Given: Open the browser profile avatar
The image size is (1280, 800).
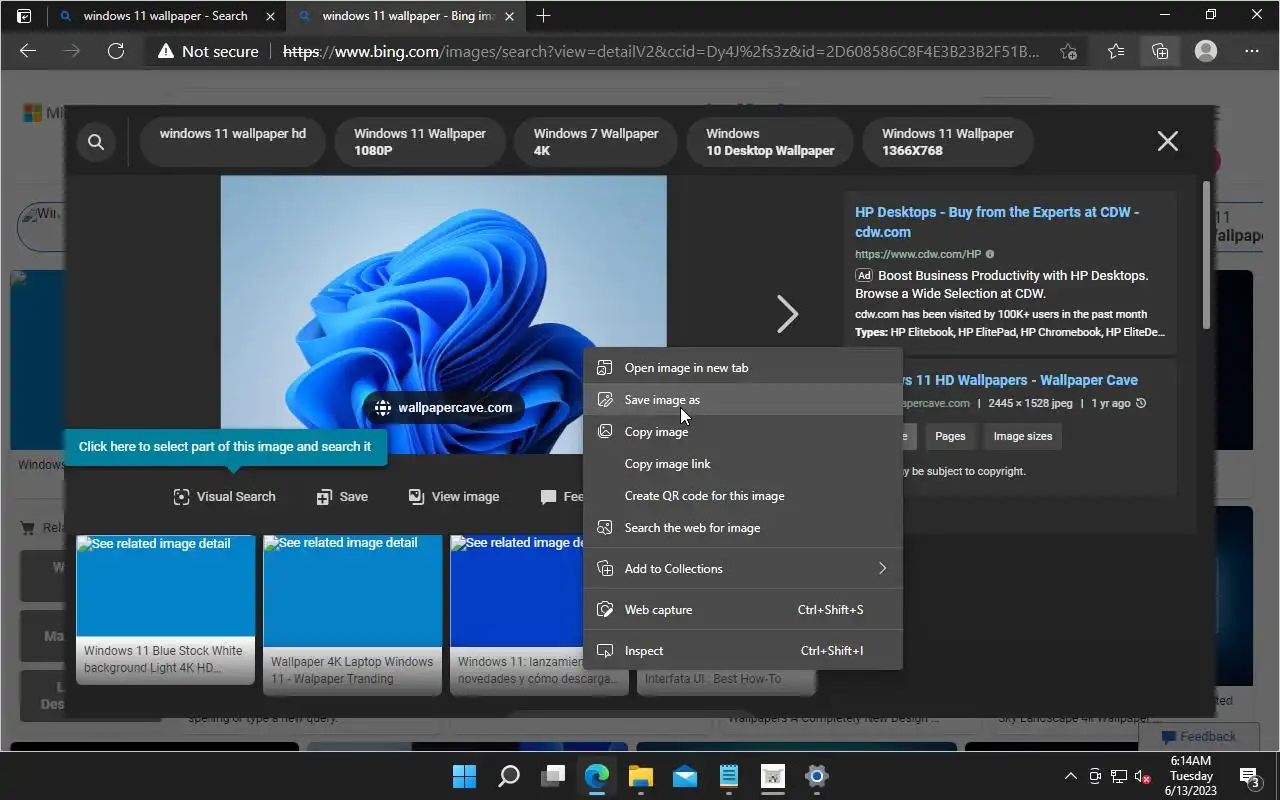Looking at the screenshot, I should pyautogui.click(x=1206, y=51).
